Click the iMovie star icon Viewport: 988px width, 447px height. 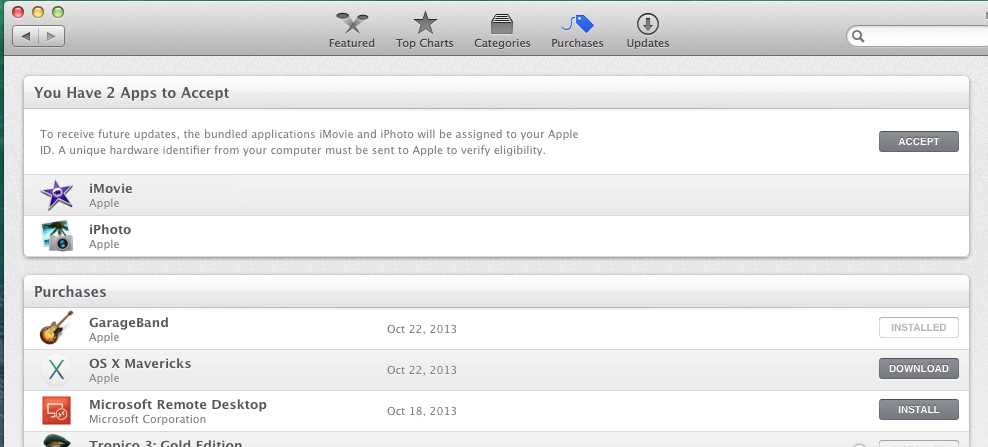point(57,195)
